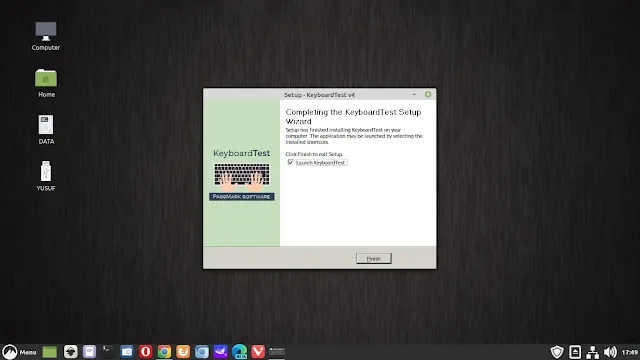Minimize the Setup - KeyboardTest window

click(414, 94)
